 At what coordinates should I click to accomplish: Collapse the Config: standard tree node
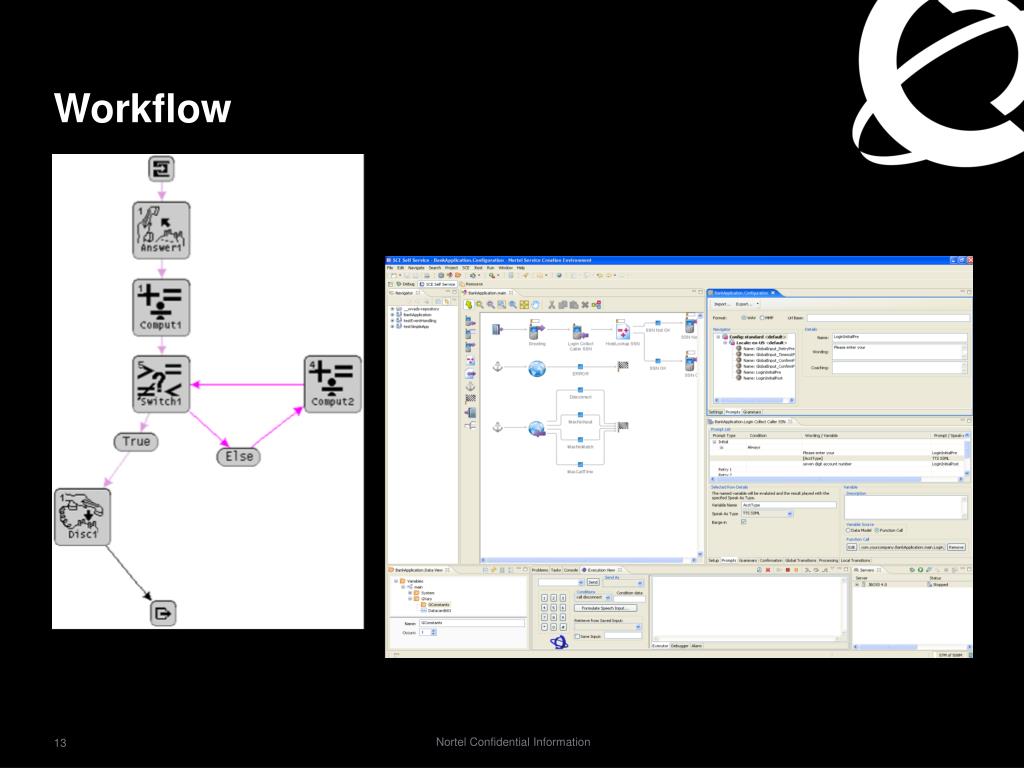(718, 337)
